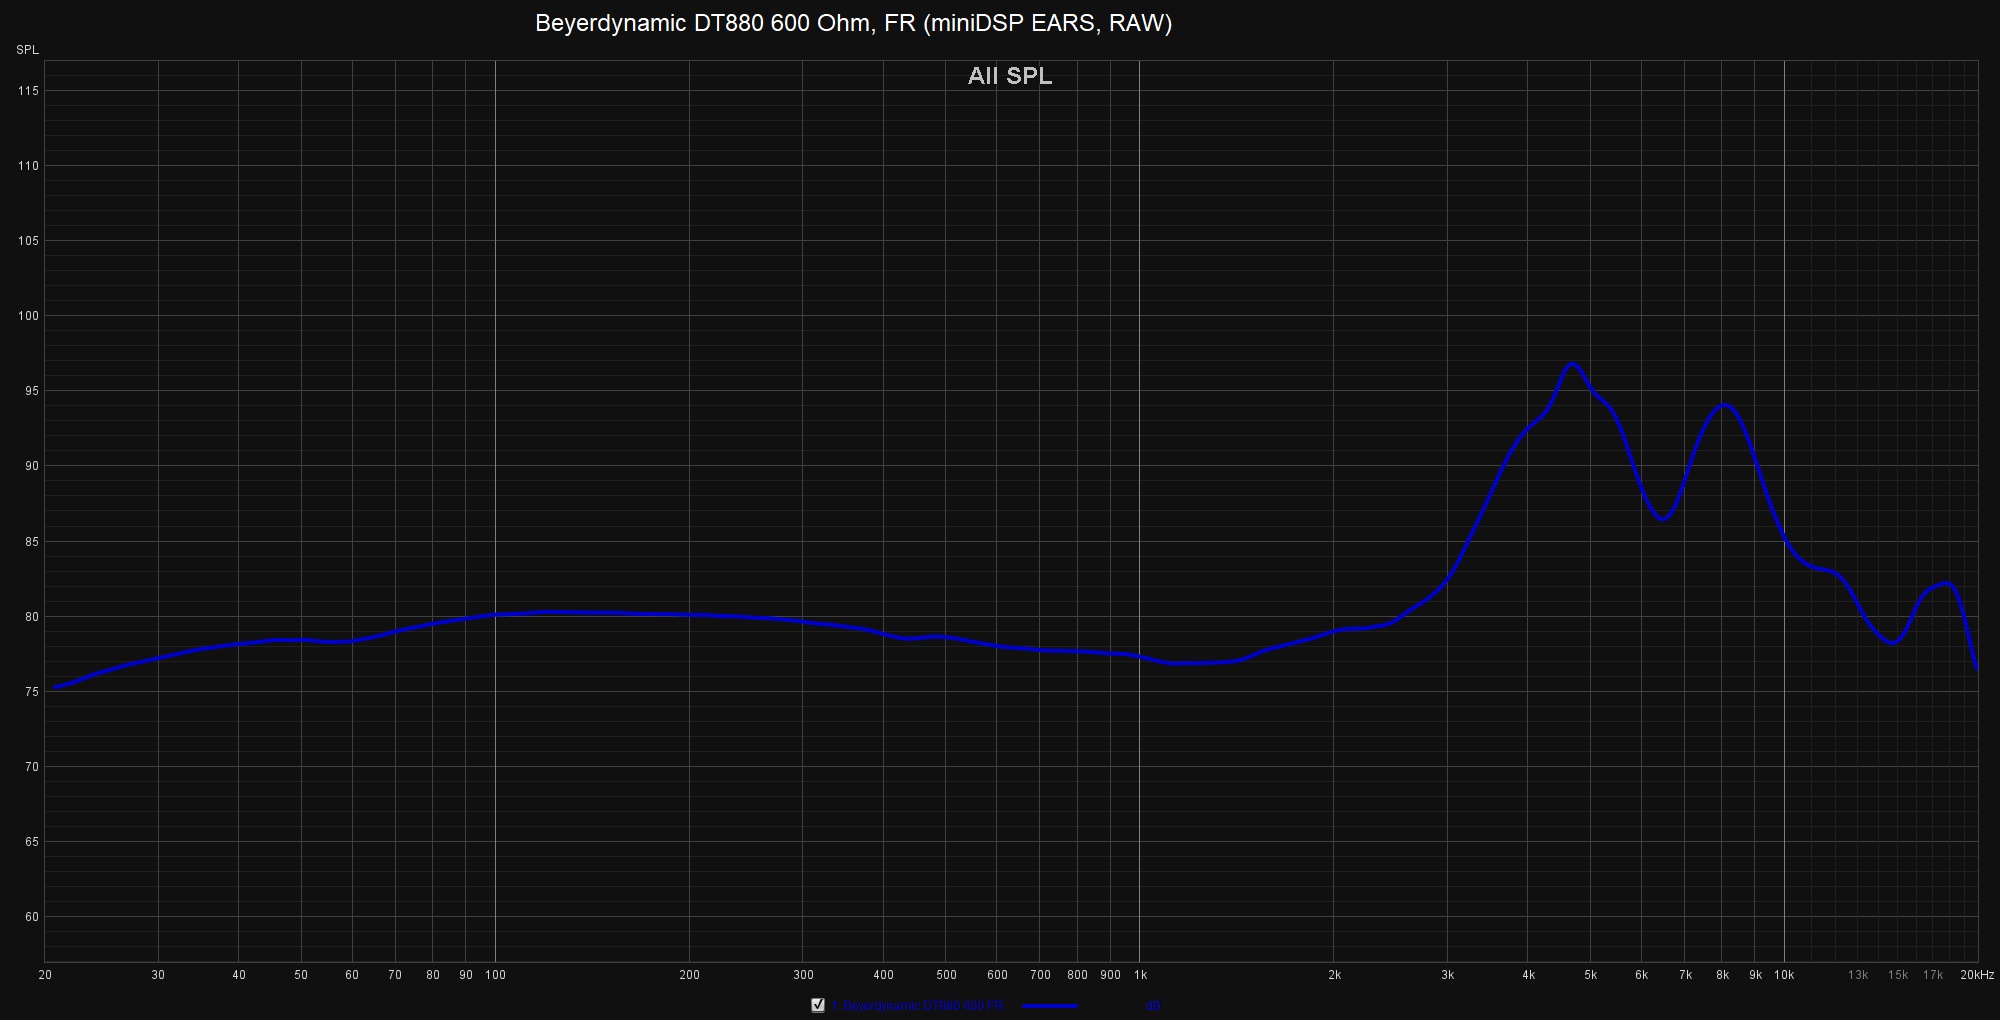Image resolution: width=2000 pixels, height=1020 pixels.
Task: Click the second curve peak near 8k
Action: click(x=1724, y=405)
